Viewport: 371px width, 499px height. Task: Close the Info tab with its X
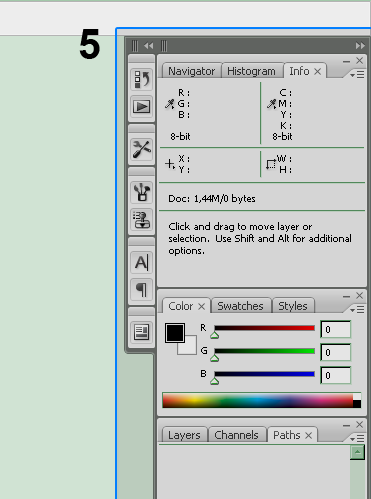318,71
